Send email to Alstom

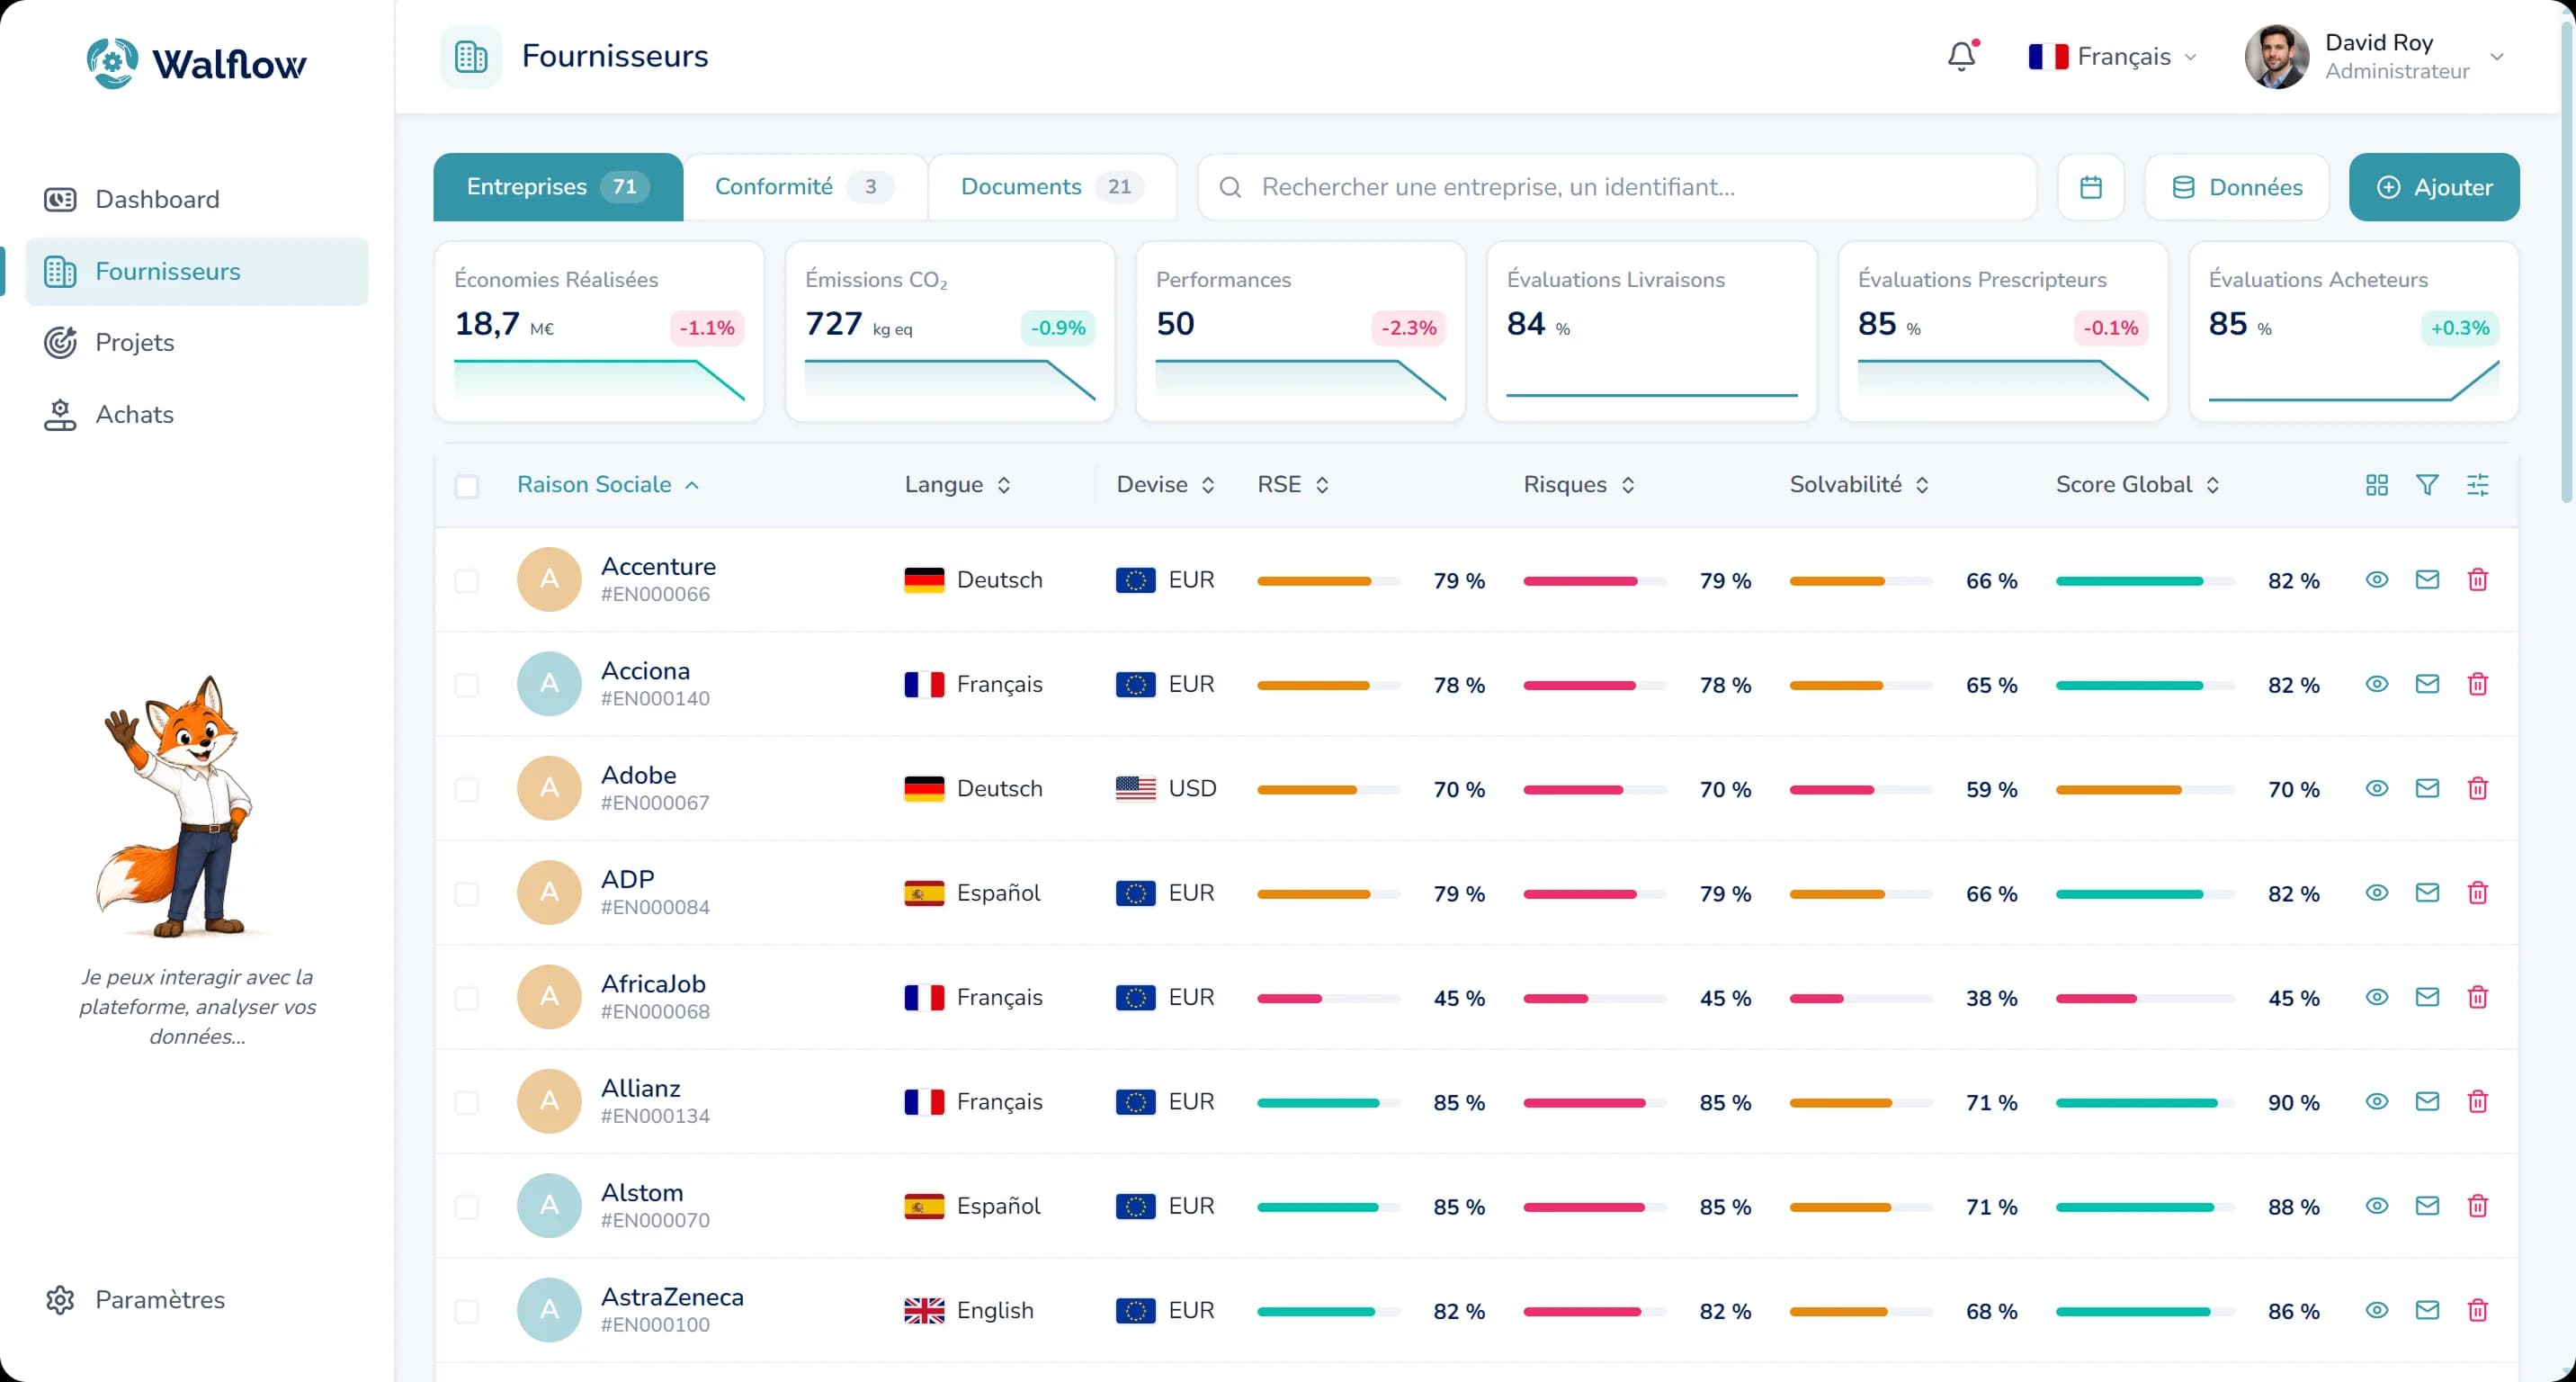click(2427, 1206)
